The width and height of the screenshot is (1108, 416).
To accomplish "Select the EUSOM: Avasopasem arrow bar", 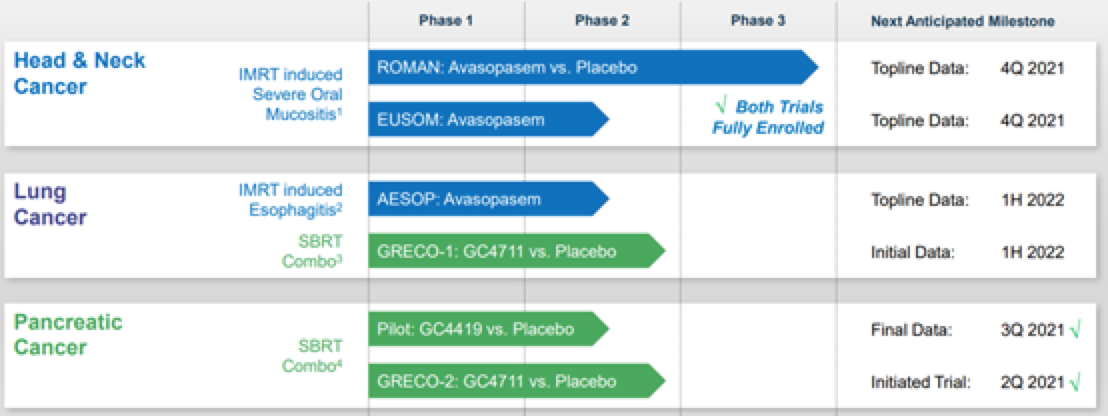I will click(x=488, y=119).
